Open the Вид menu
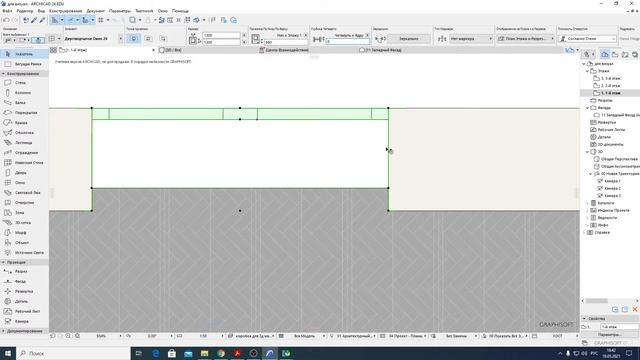 (x=41, y=11)
